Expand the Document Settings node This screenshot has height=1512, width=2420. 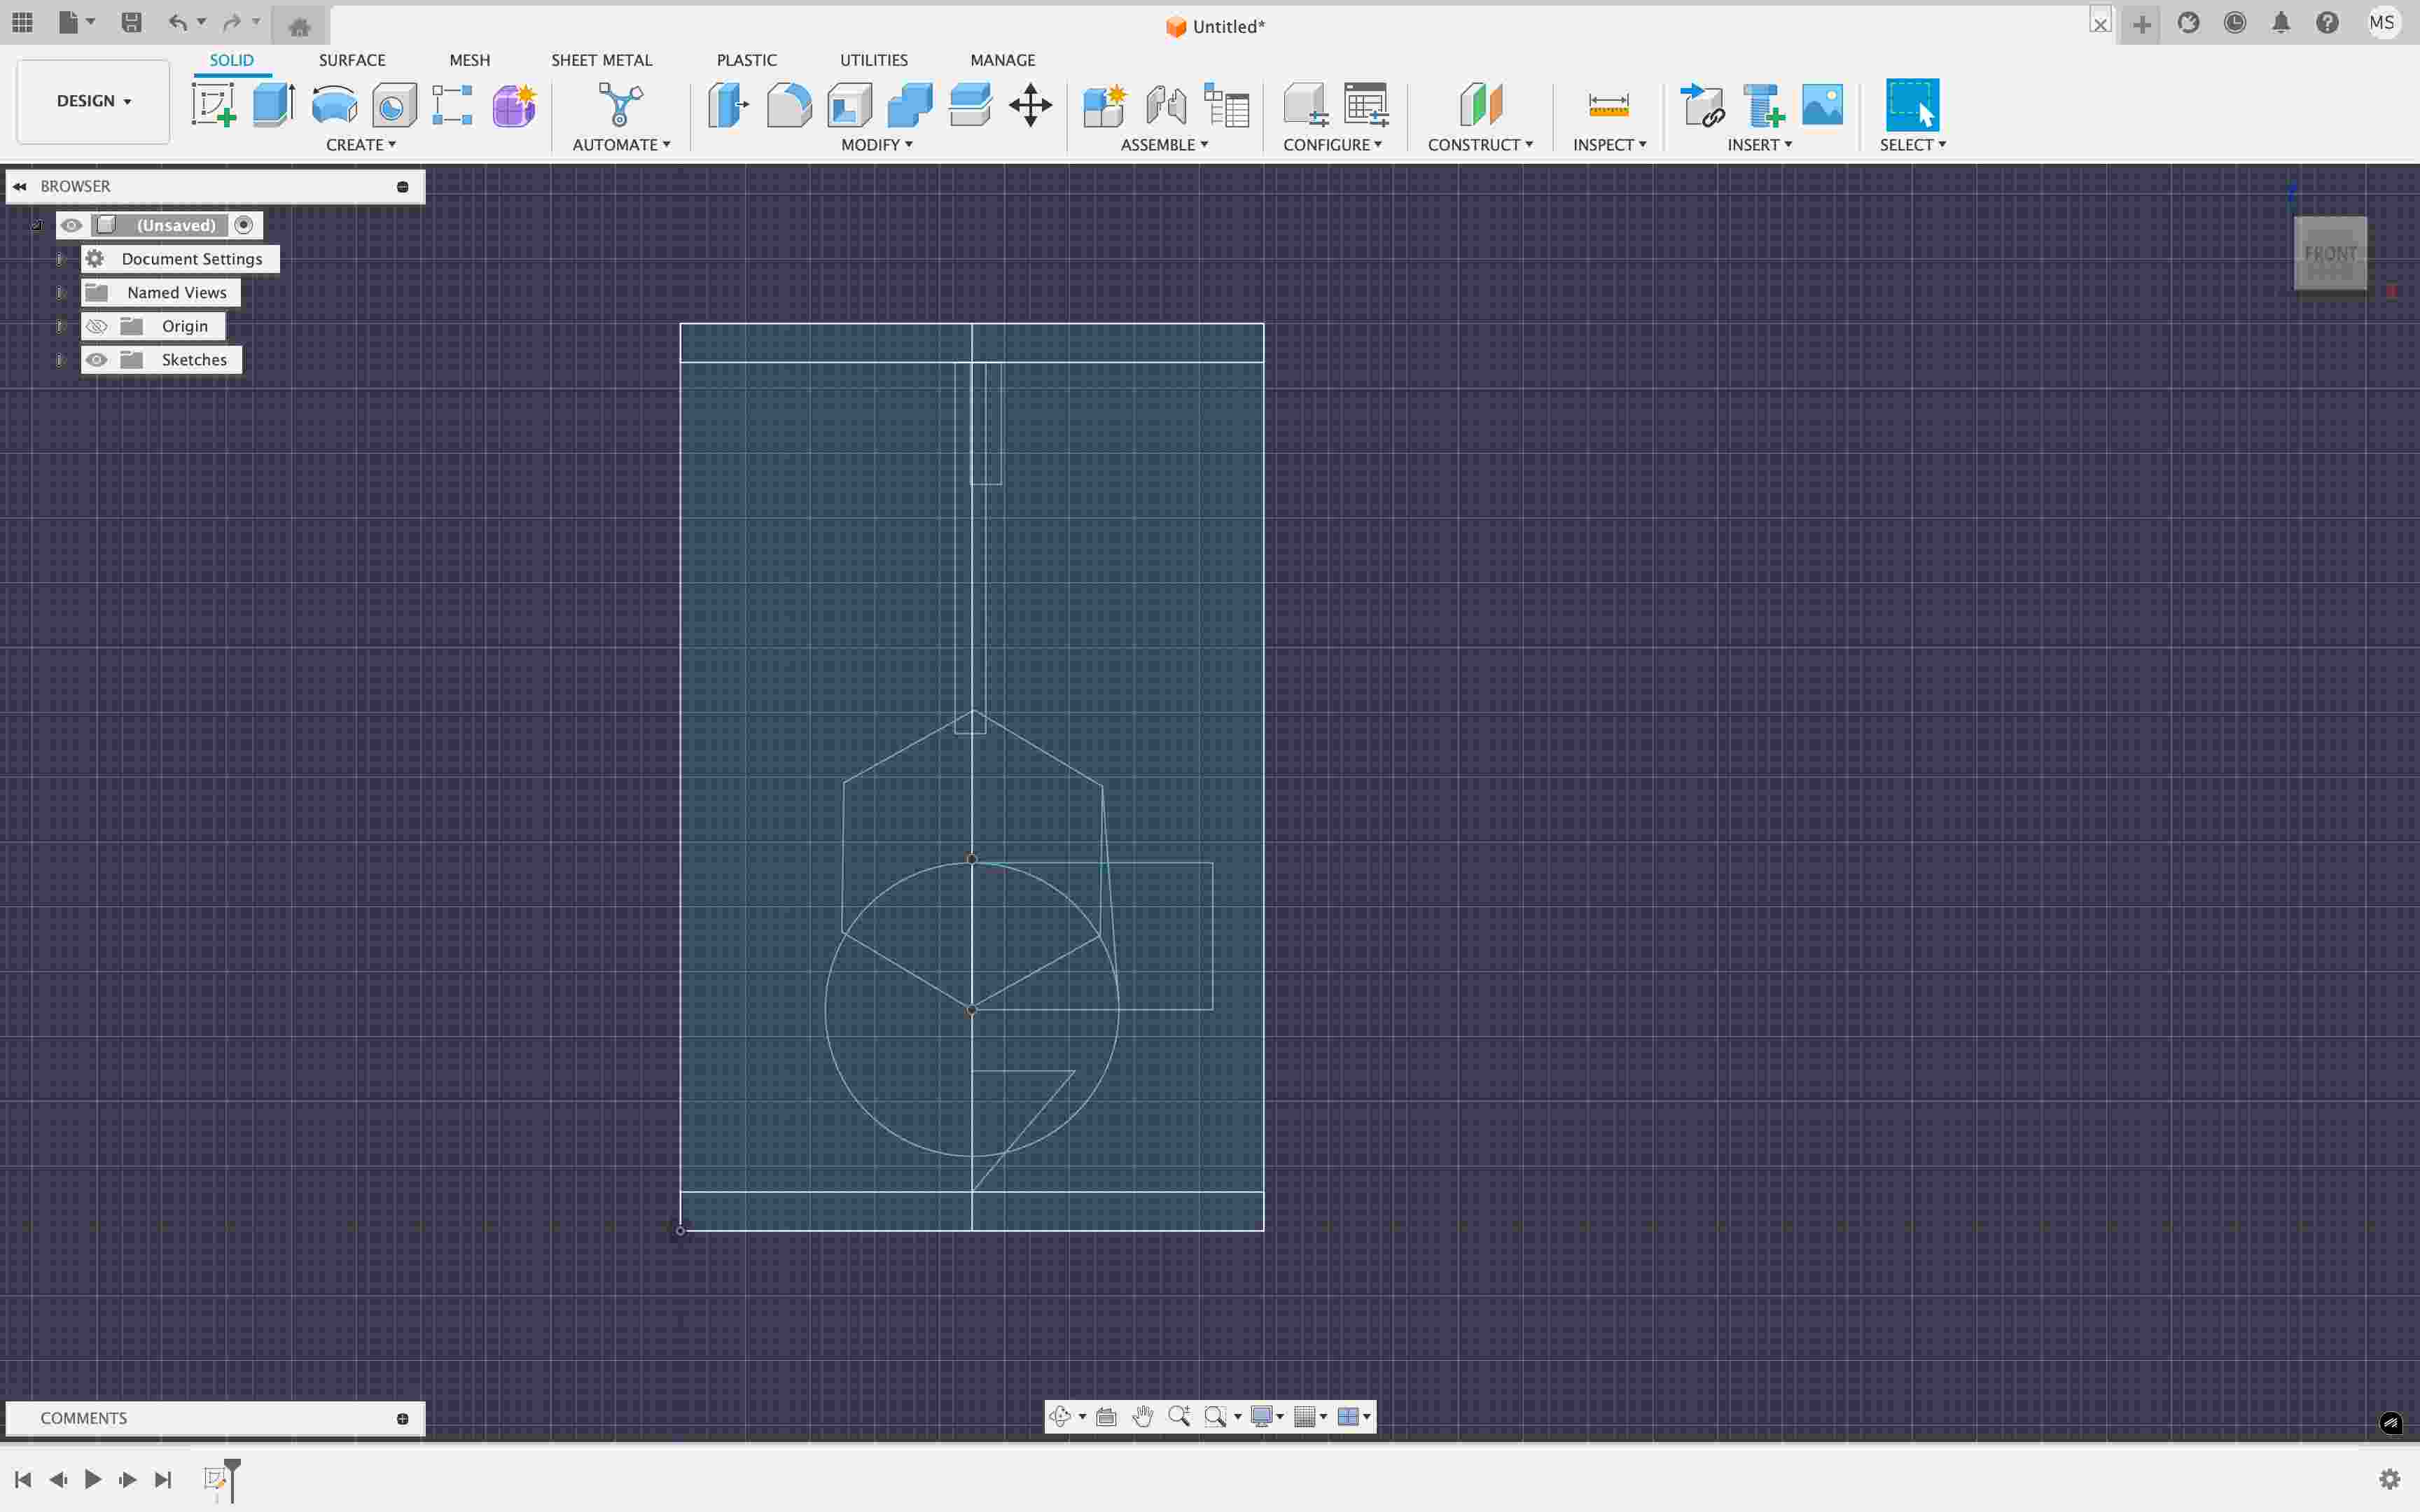click(60, 259)
